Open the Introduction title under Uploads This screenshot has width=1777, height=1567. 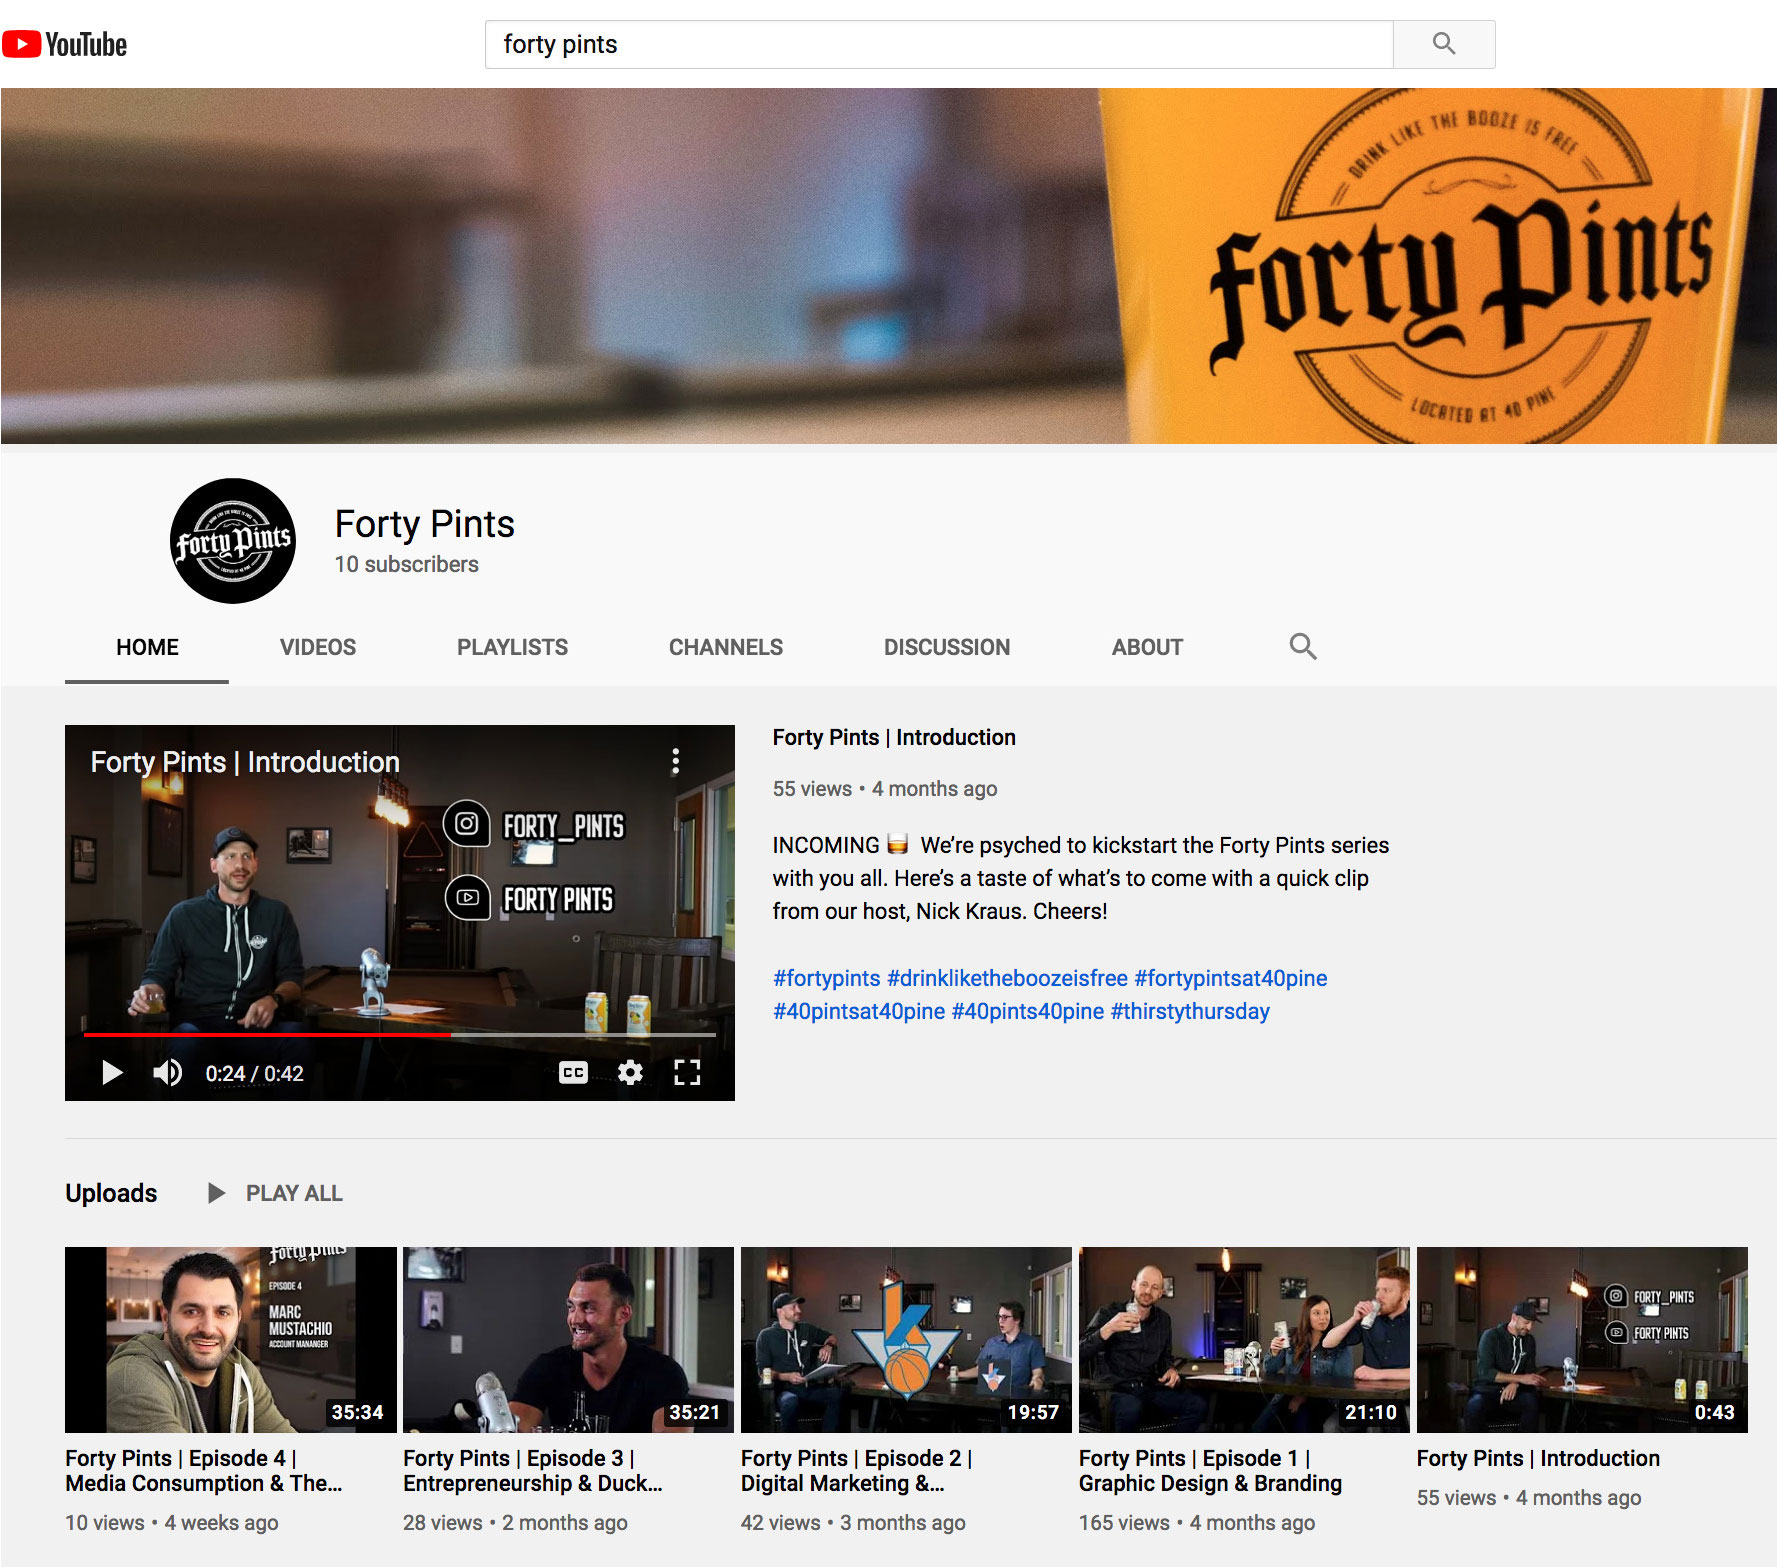[x=1538, y=1458]
